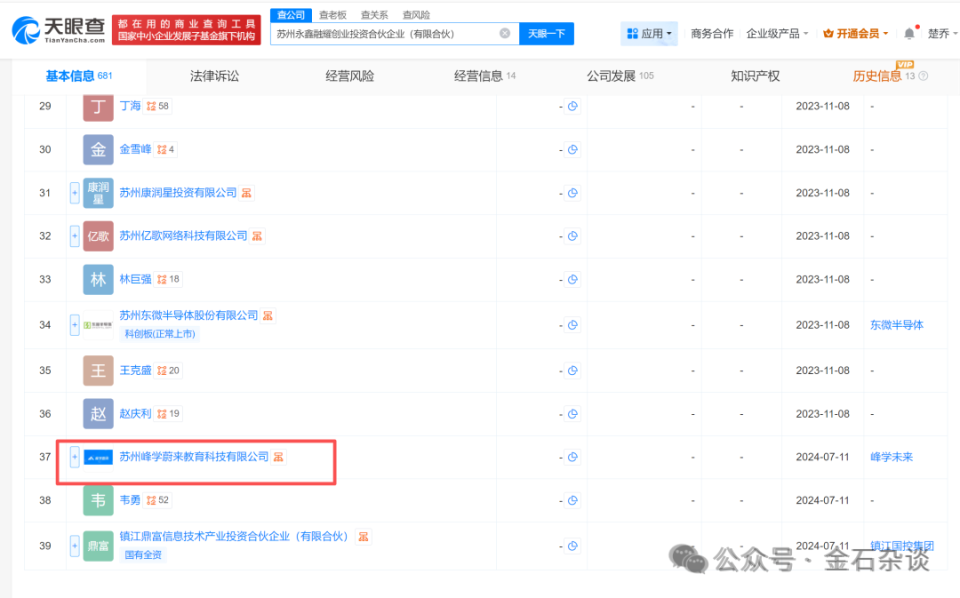The height and width of the screenshot is (598, 960).
Task: Click the history clock icon in 镇江鼎富 row
Action: point(572,545)
